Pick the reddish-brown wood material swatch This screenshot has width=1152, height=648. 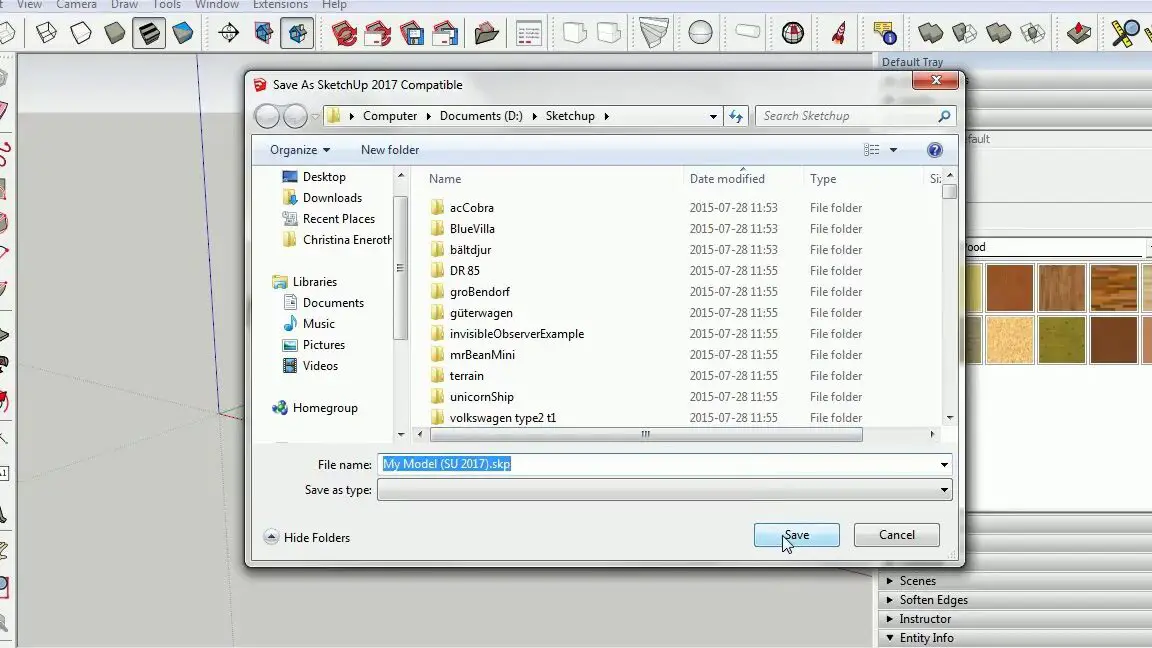point(1009,288)
